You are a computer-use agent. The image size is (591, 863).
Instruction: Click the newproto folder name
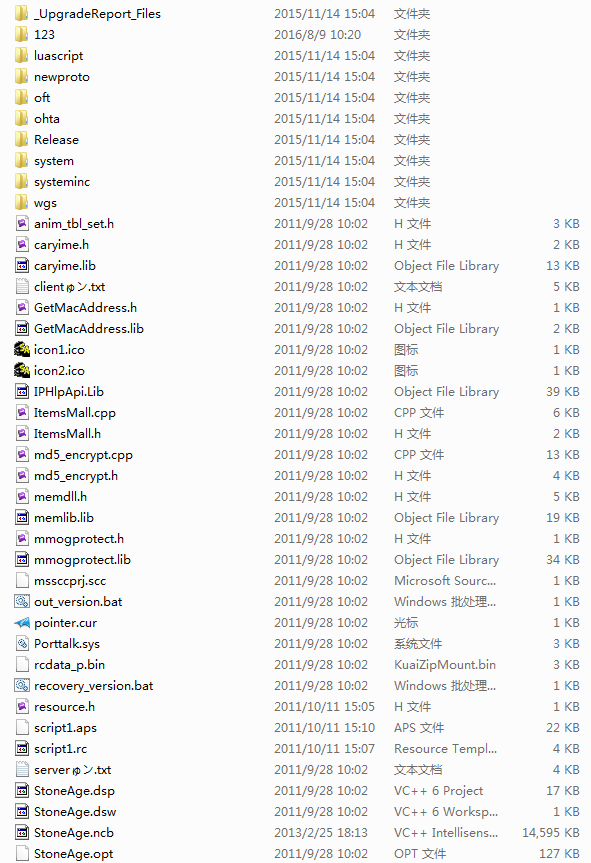62,77
